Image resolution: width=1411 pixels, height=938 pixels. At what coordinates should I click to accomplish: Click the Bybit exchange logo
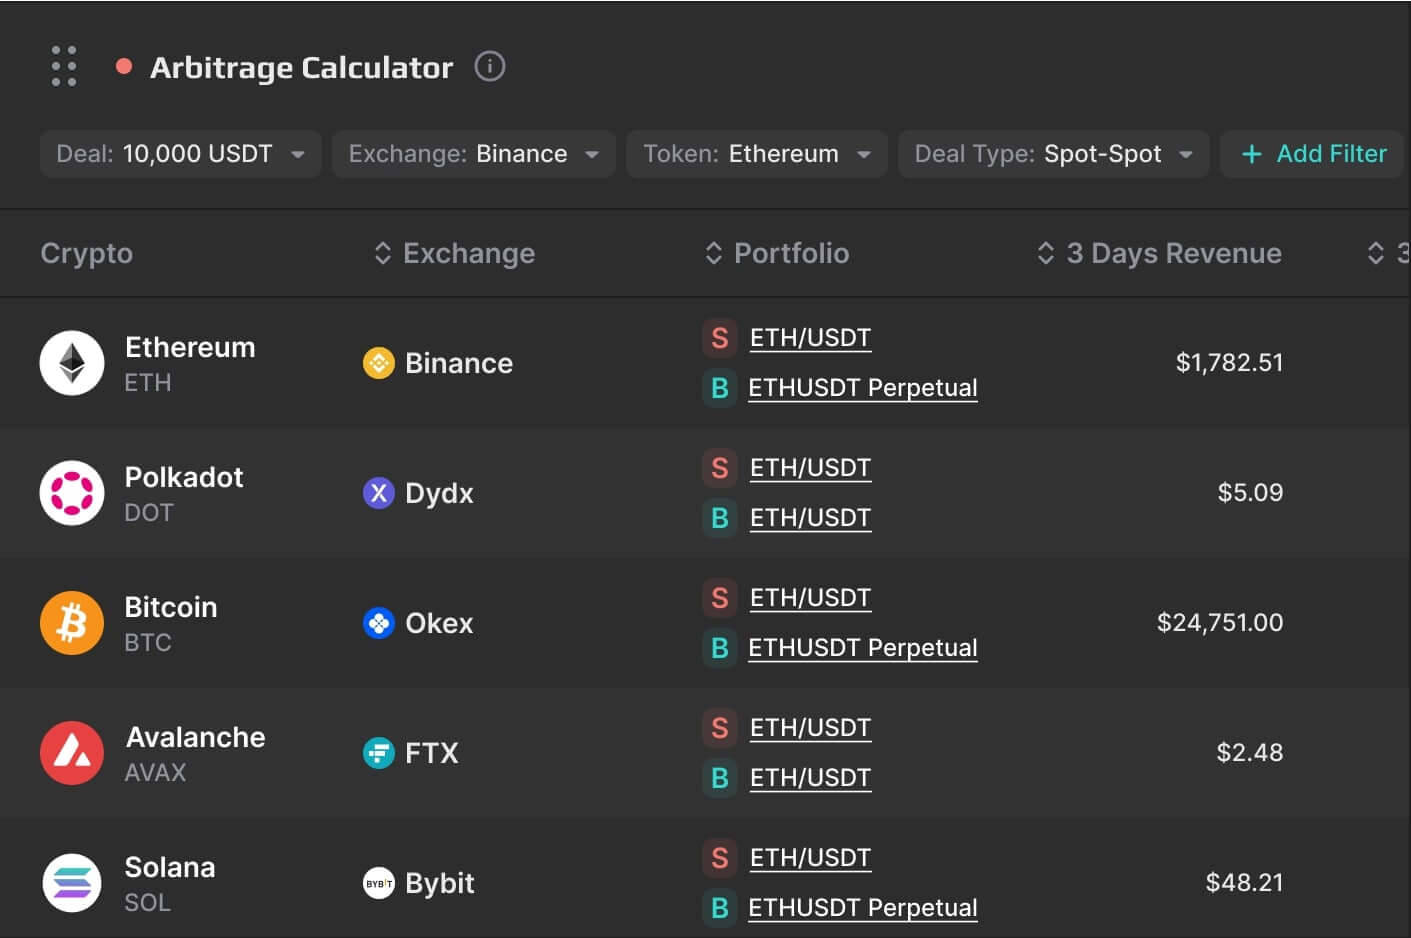pyautogui.click(x=380, y=882)
